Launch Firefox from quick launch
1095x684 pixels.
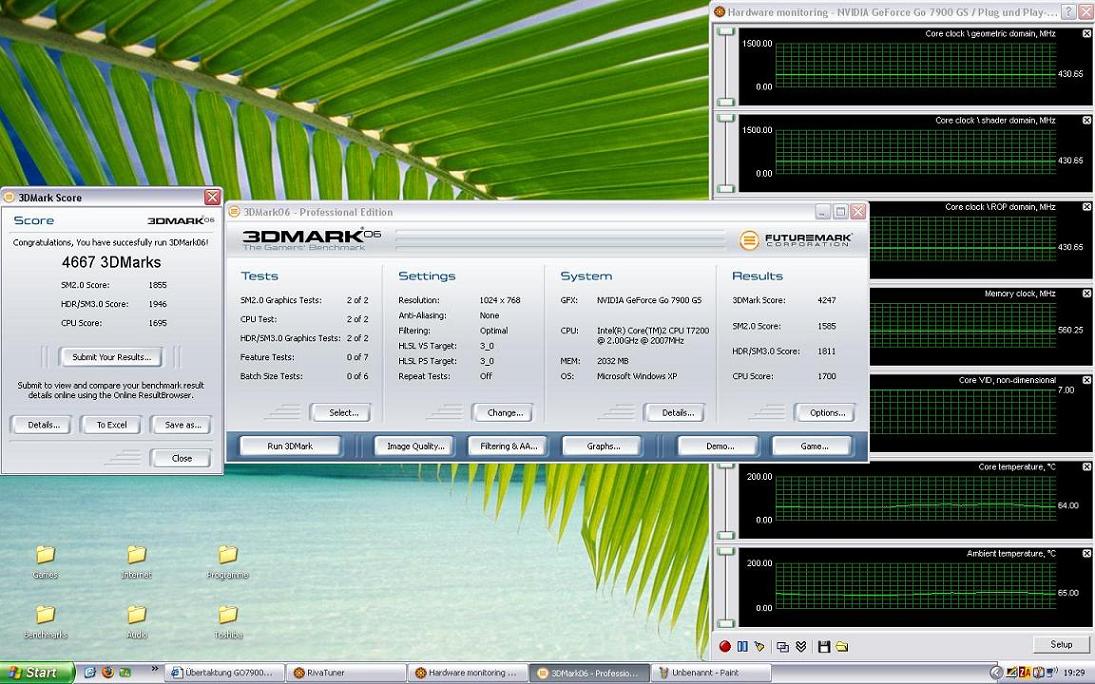(x=107, y=673)
